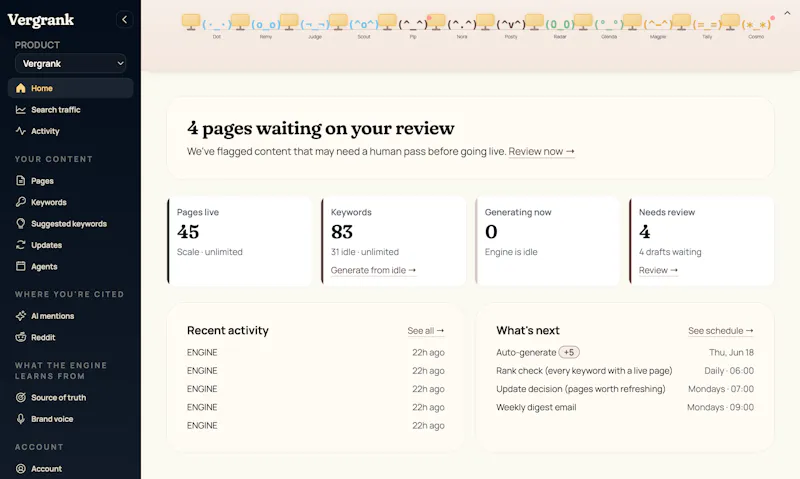Open the Keywords section

pos(70,202)
